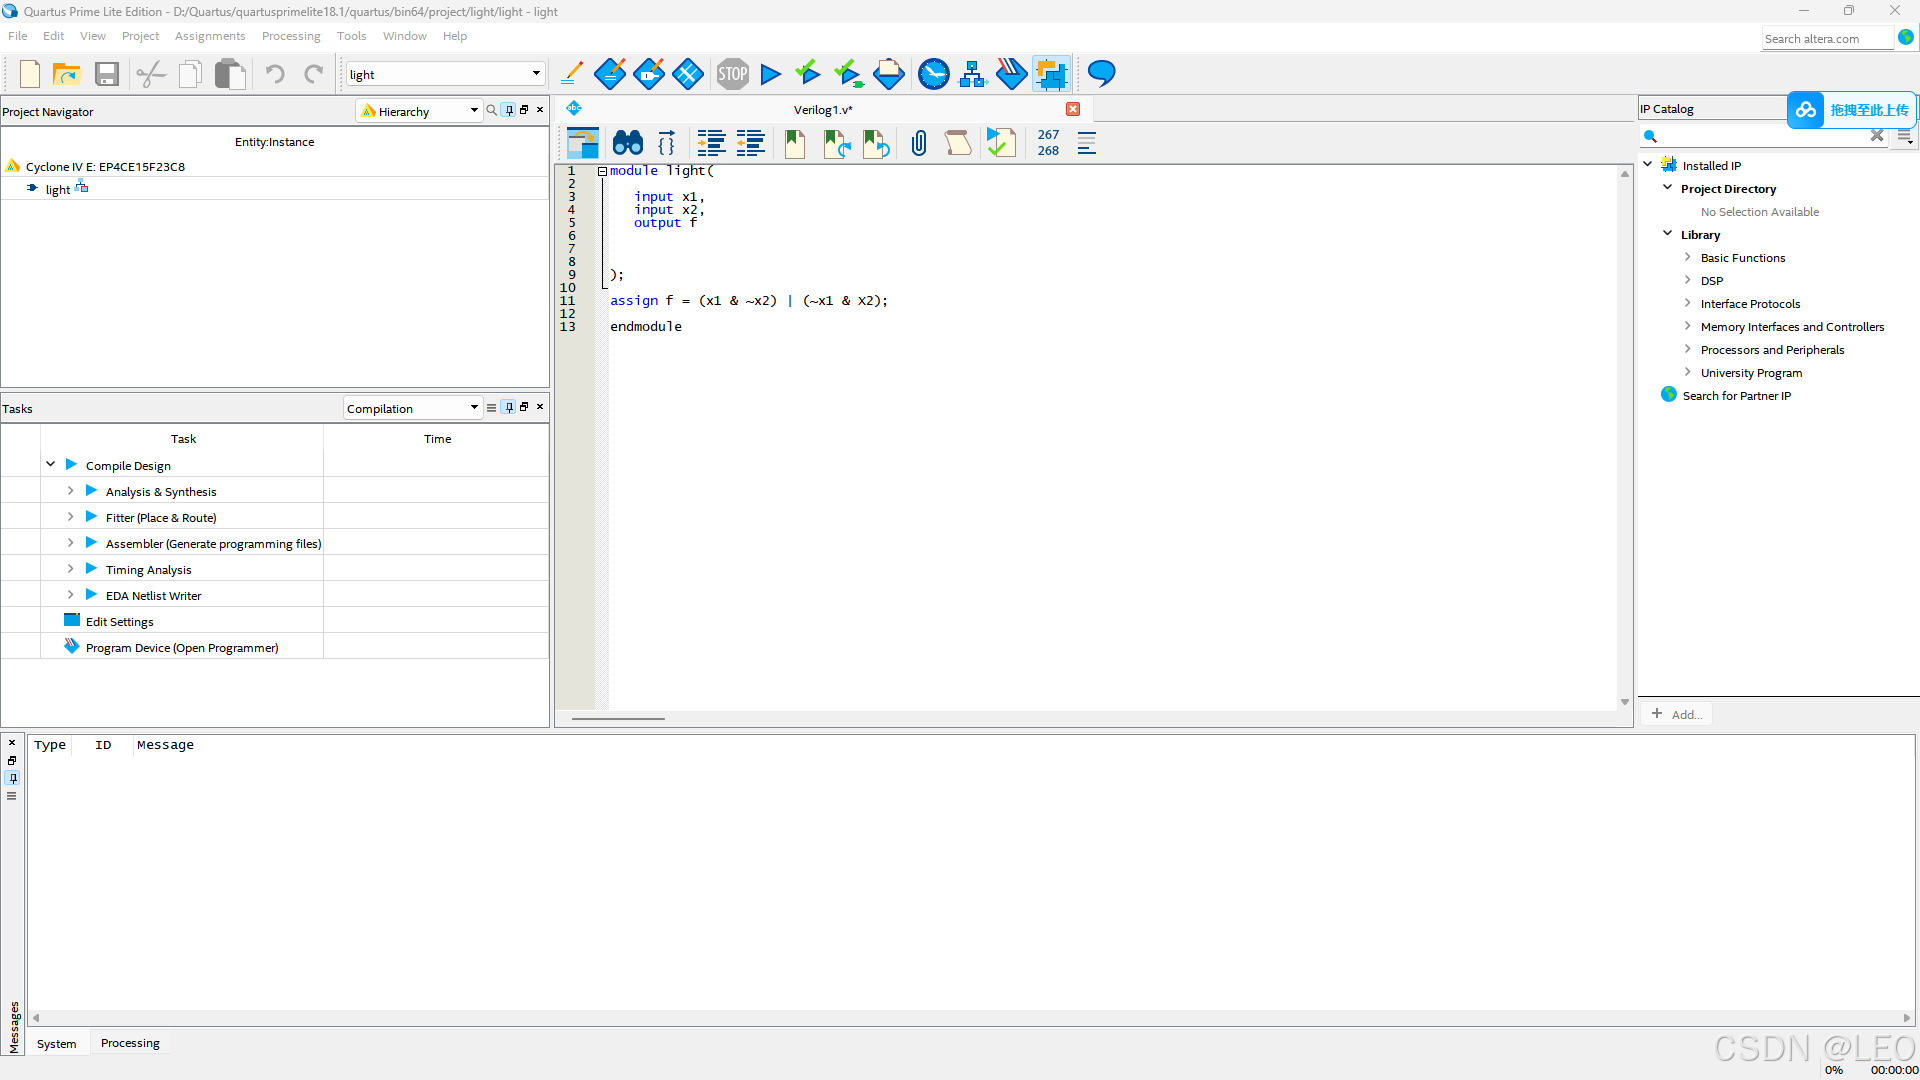The height and width of the screenshot is (1080, 1920).
Task: Toggle pin on Project Navigator panel
Action: 509,110
